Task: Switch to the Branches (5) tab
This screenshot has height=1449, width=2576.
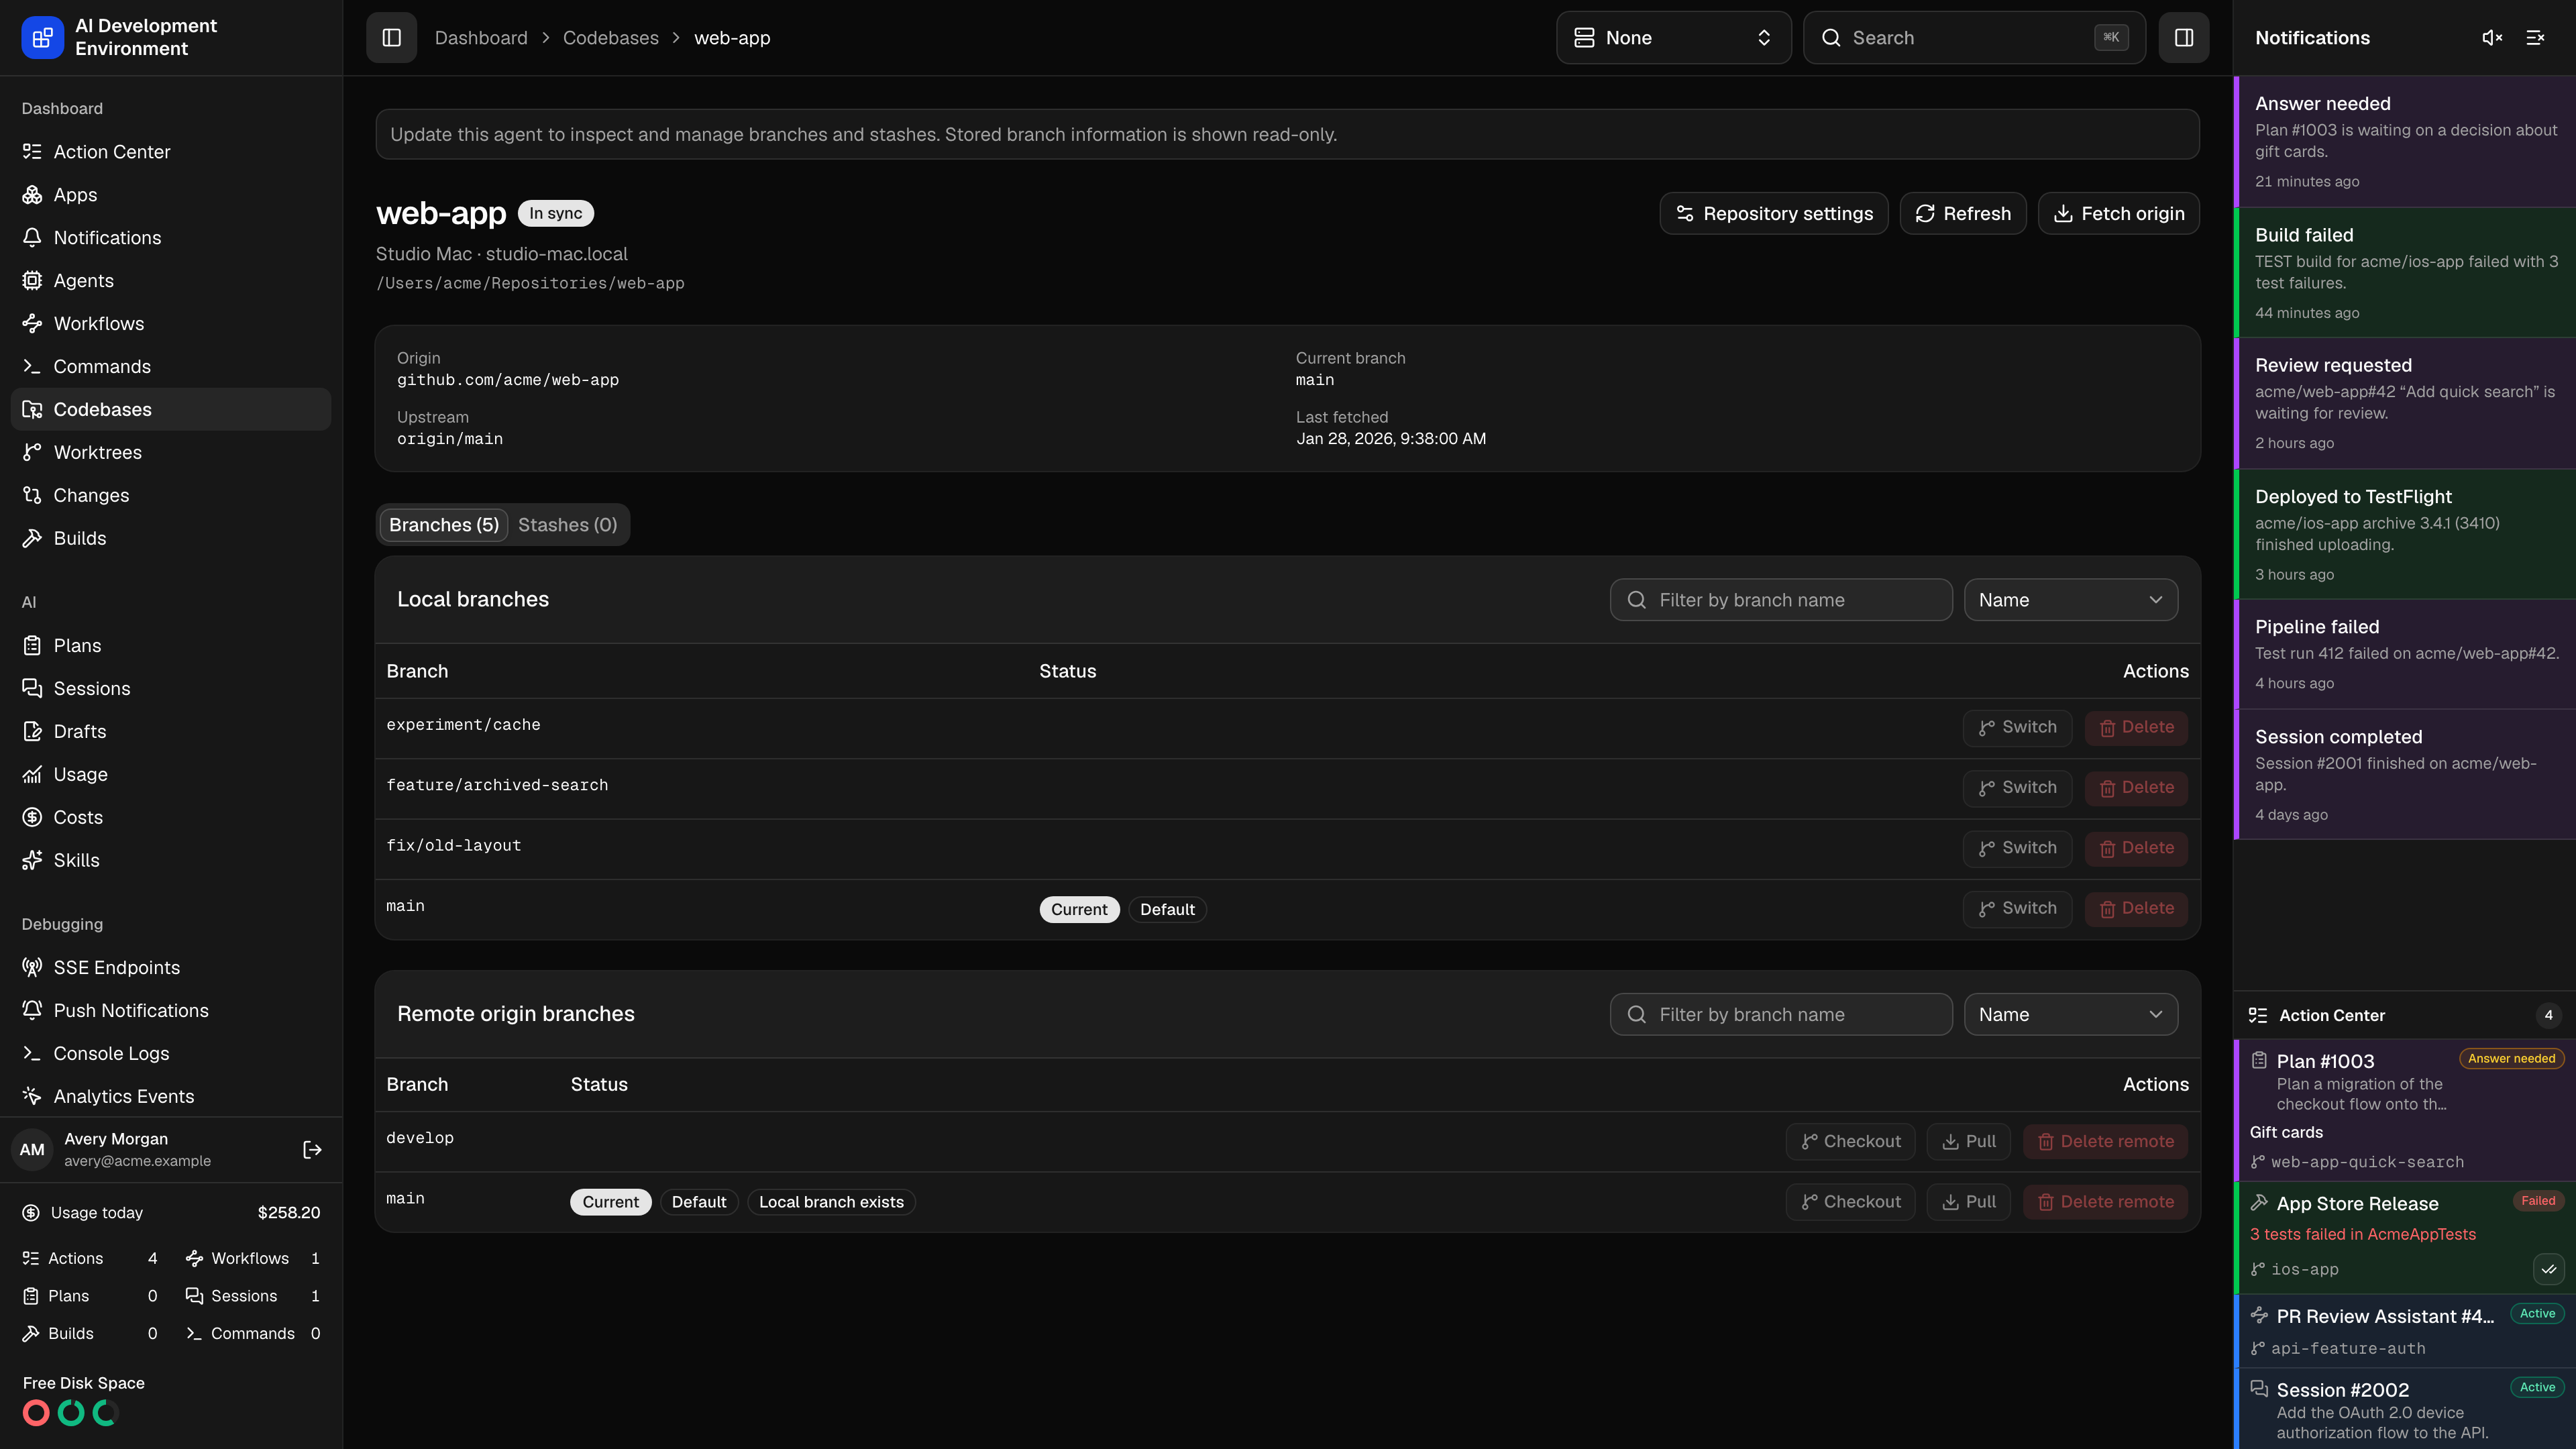Action: point(443,525)
